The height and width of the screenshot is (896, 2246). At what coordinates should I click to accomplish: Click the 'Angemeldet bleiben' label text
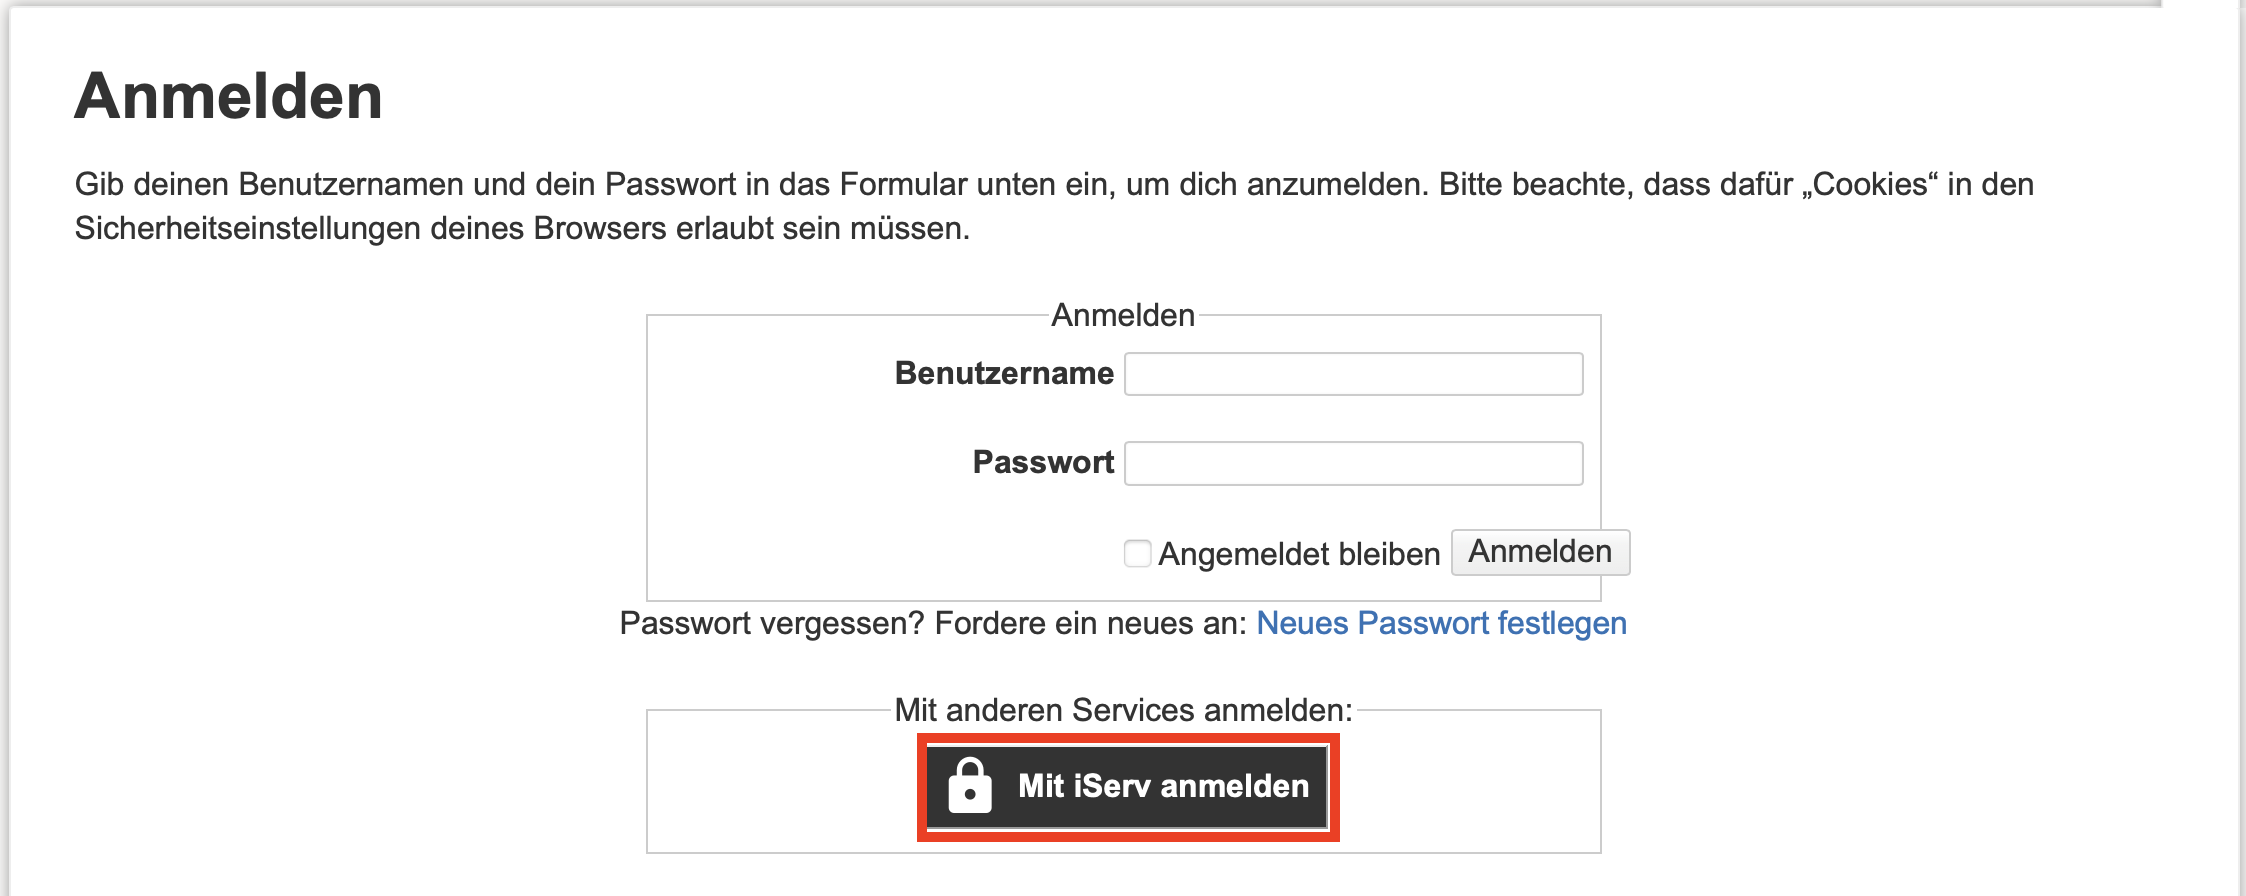pos(1298,554)
